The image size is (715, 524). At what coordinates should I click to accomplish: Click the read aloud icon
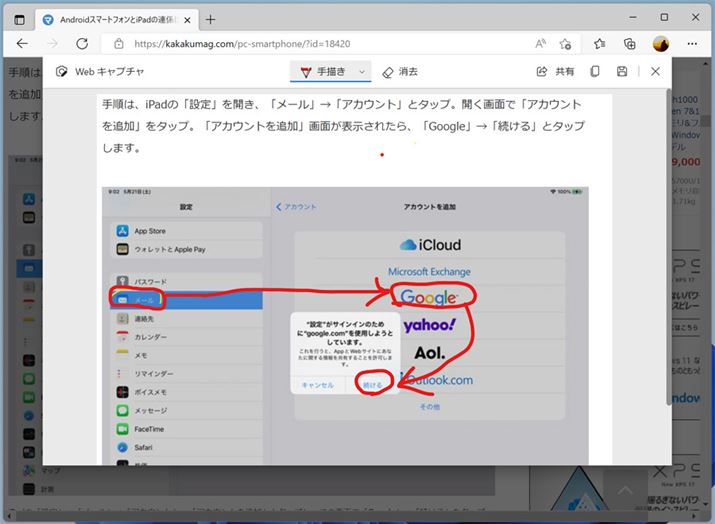pyautogui.click(x=540, y=44)
